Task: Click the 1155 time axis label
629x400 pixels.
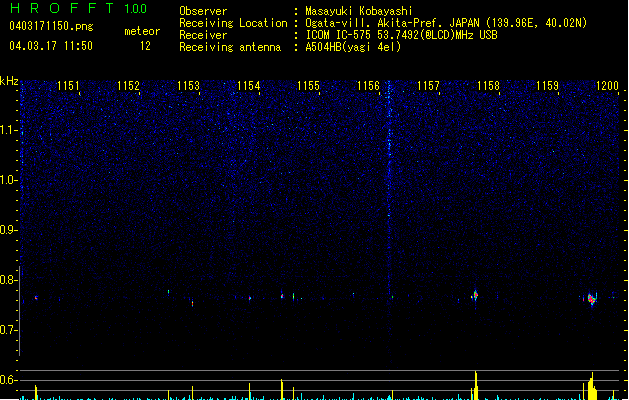Action: (308, 86)
